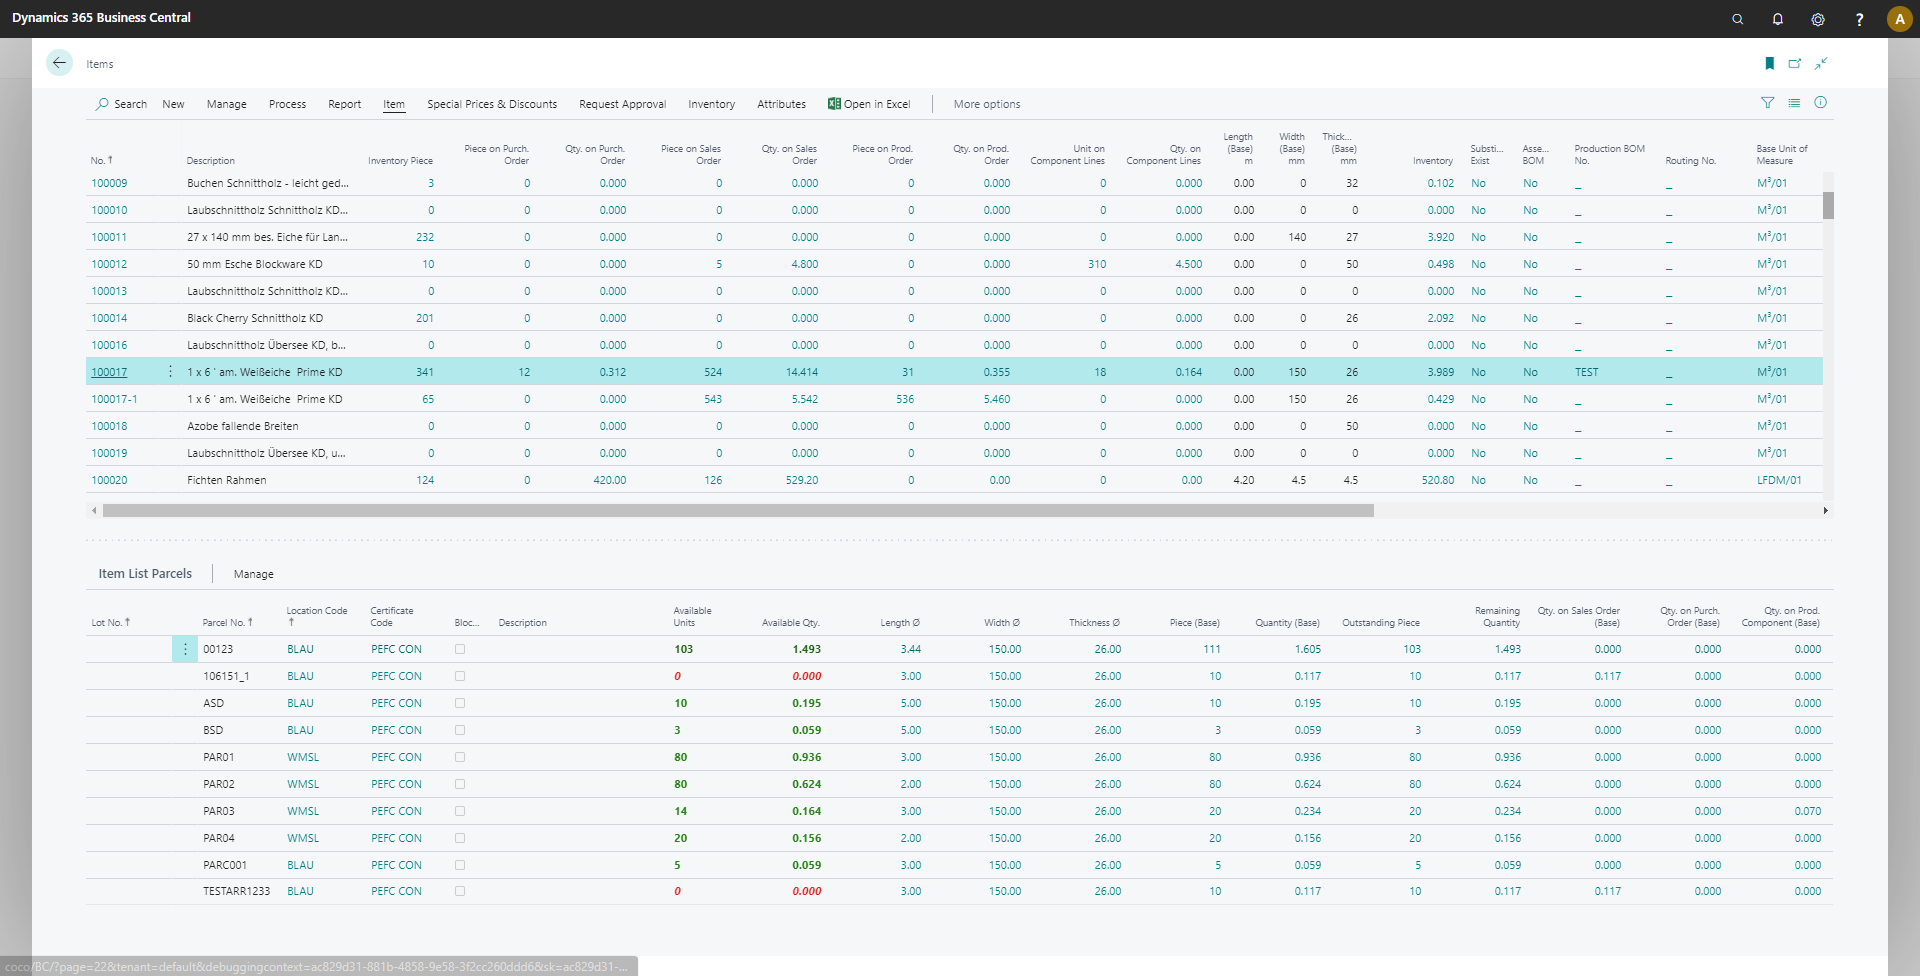This screenshot has width=1920, height=976.
Task: Open item number 100020 link
Action: 109,480
